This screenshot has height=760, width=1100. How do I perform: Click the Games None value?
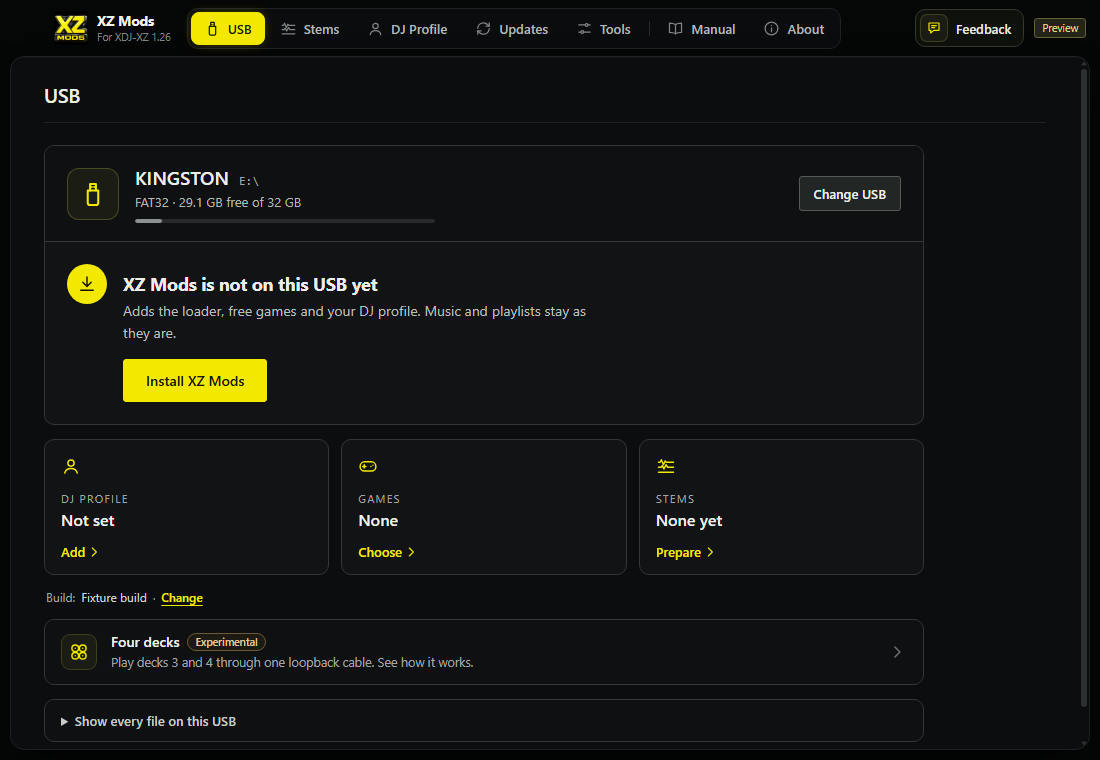point(378,521)
